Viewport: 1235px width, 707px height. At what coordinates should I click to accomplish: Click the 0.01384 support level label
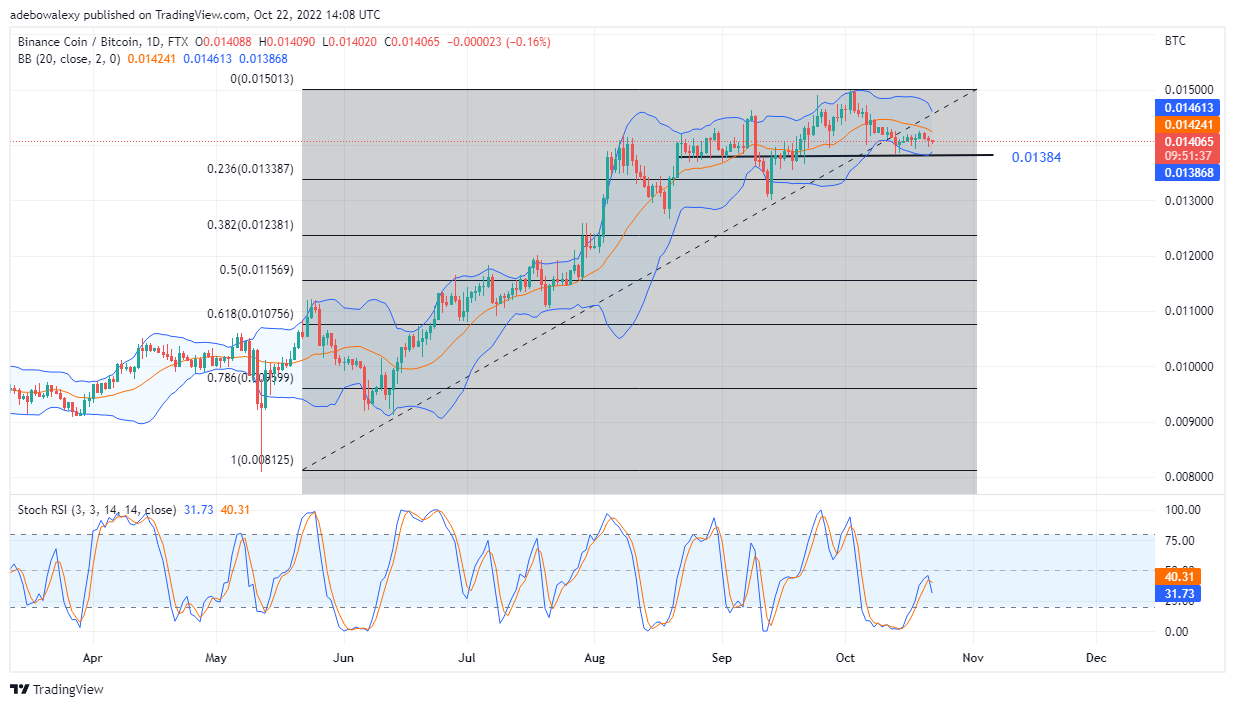(x=1037, y=158)
